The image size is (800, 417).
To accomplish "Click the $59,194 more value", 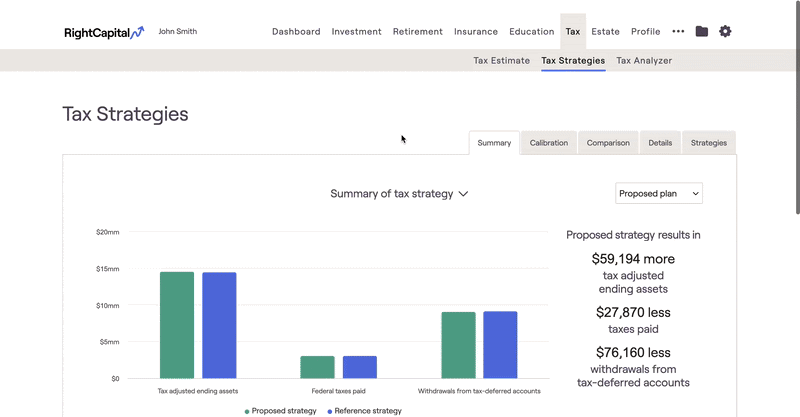I will [x=633, y=259].
